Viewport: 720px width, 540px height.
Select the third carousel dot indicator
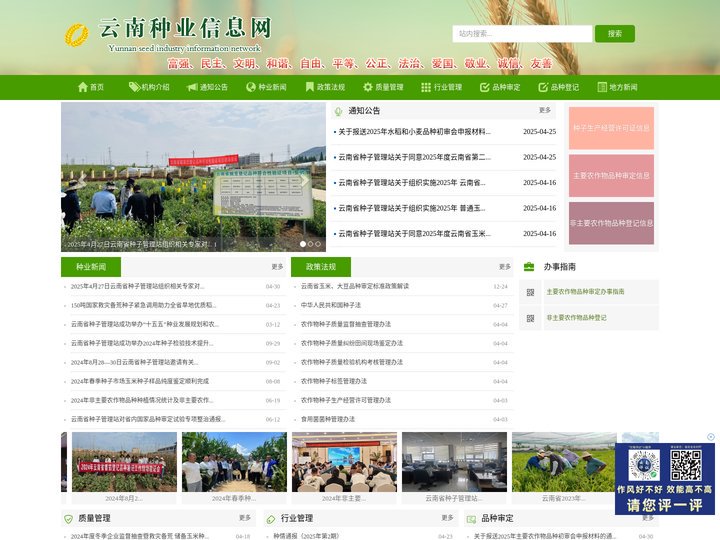pyautogui.click(x=318, y=244)
